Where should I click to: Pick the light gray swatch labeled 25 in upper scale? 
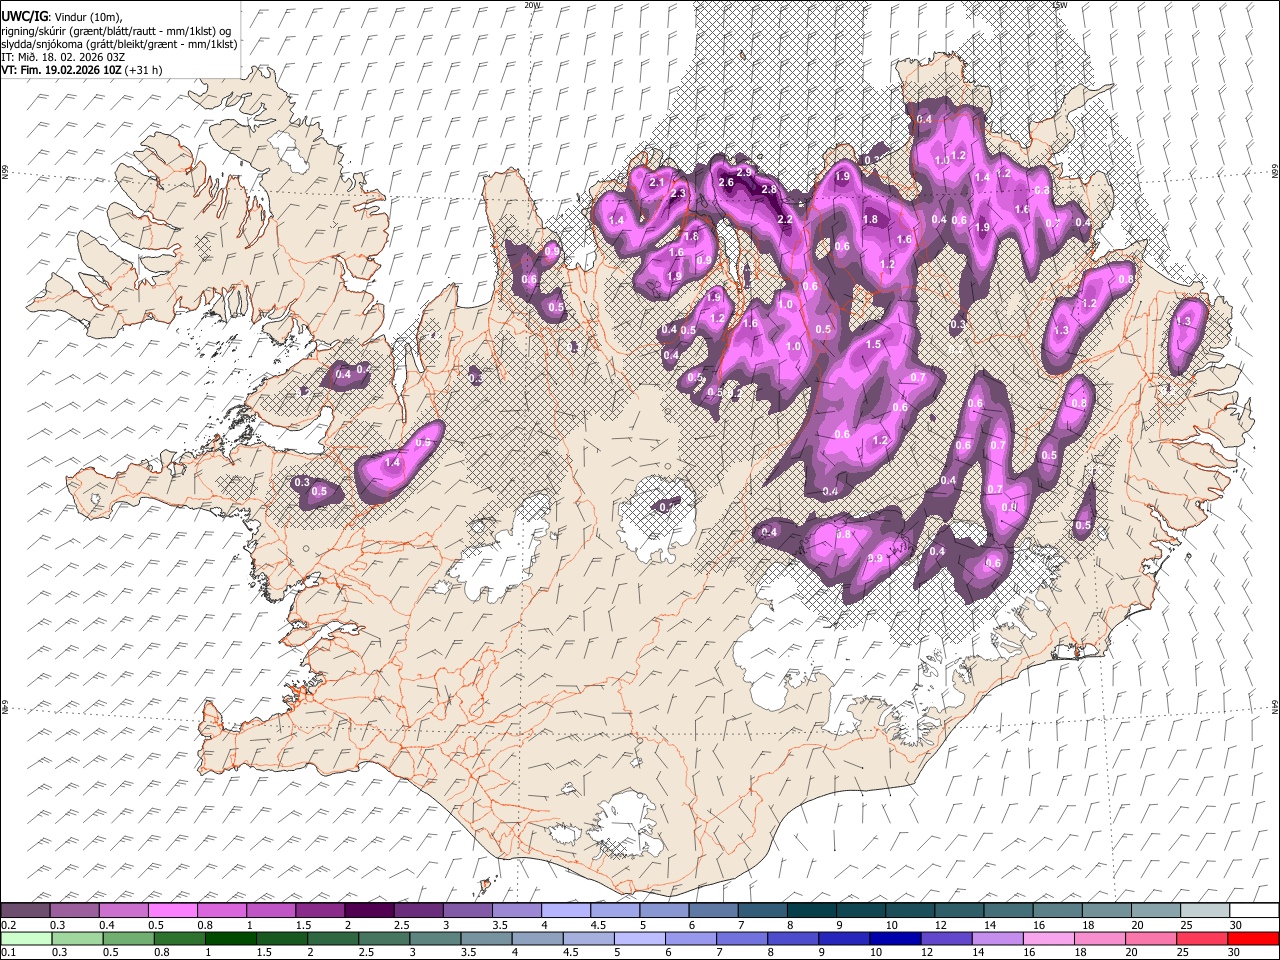[1205, 911]
